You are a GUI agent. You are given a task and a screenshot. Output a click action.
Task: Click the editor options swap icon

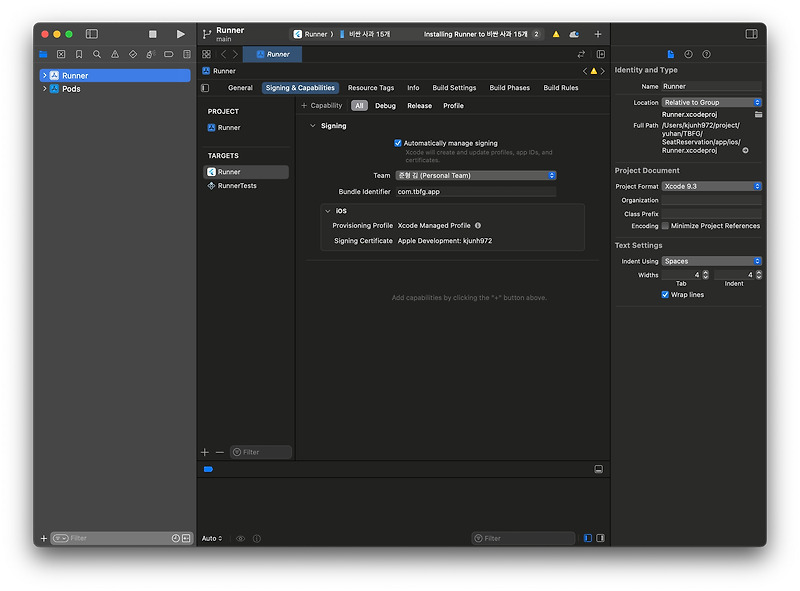(581, 54)
